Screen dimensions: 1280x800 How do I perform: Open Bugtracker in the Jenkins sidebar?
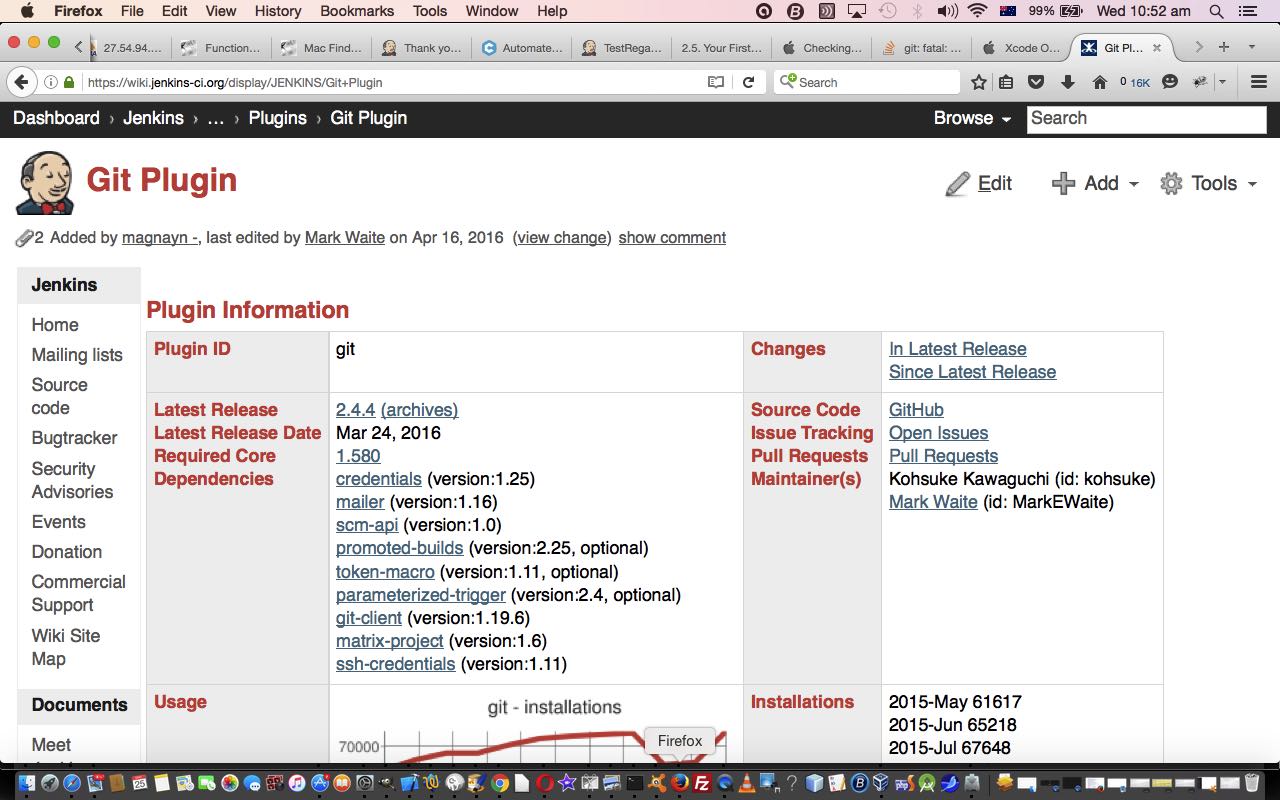(x=74, y=438)
